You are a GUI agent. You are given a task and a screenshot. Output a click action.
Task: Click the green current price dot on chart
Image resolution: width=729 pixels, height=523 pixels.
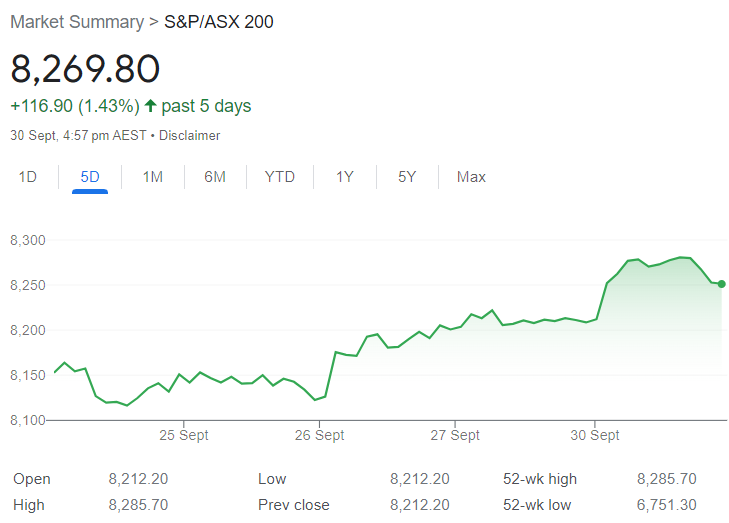(x=722, y=284)
